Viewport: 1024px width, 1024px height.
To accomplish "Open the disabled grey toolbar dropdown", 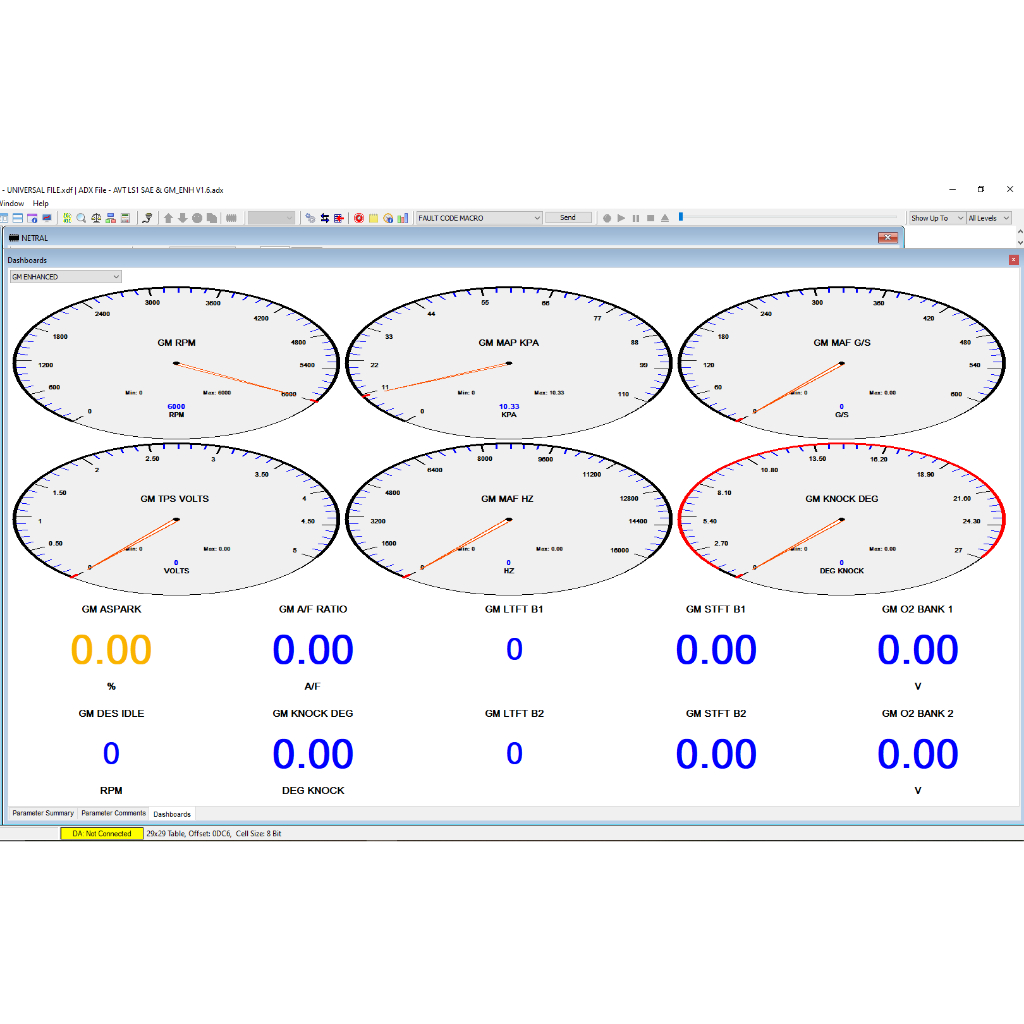I will (272, 218).
